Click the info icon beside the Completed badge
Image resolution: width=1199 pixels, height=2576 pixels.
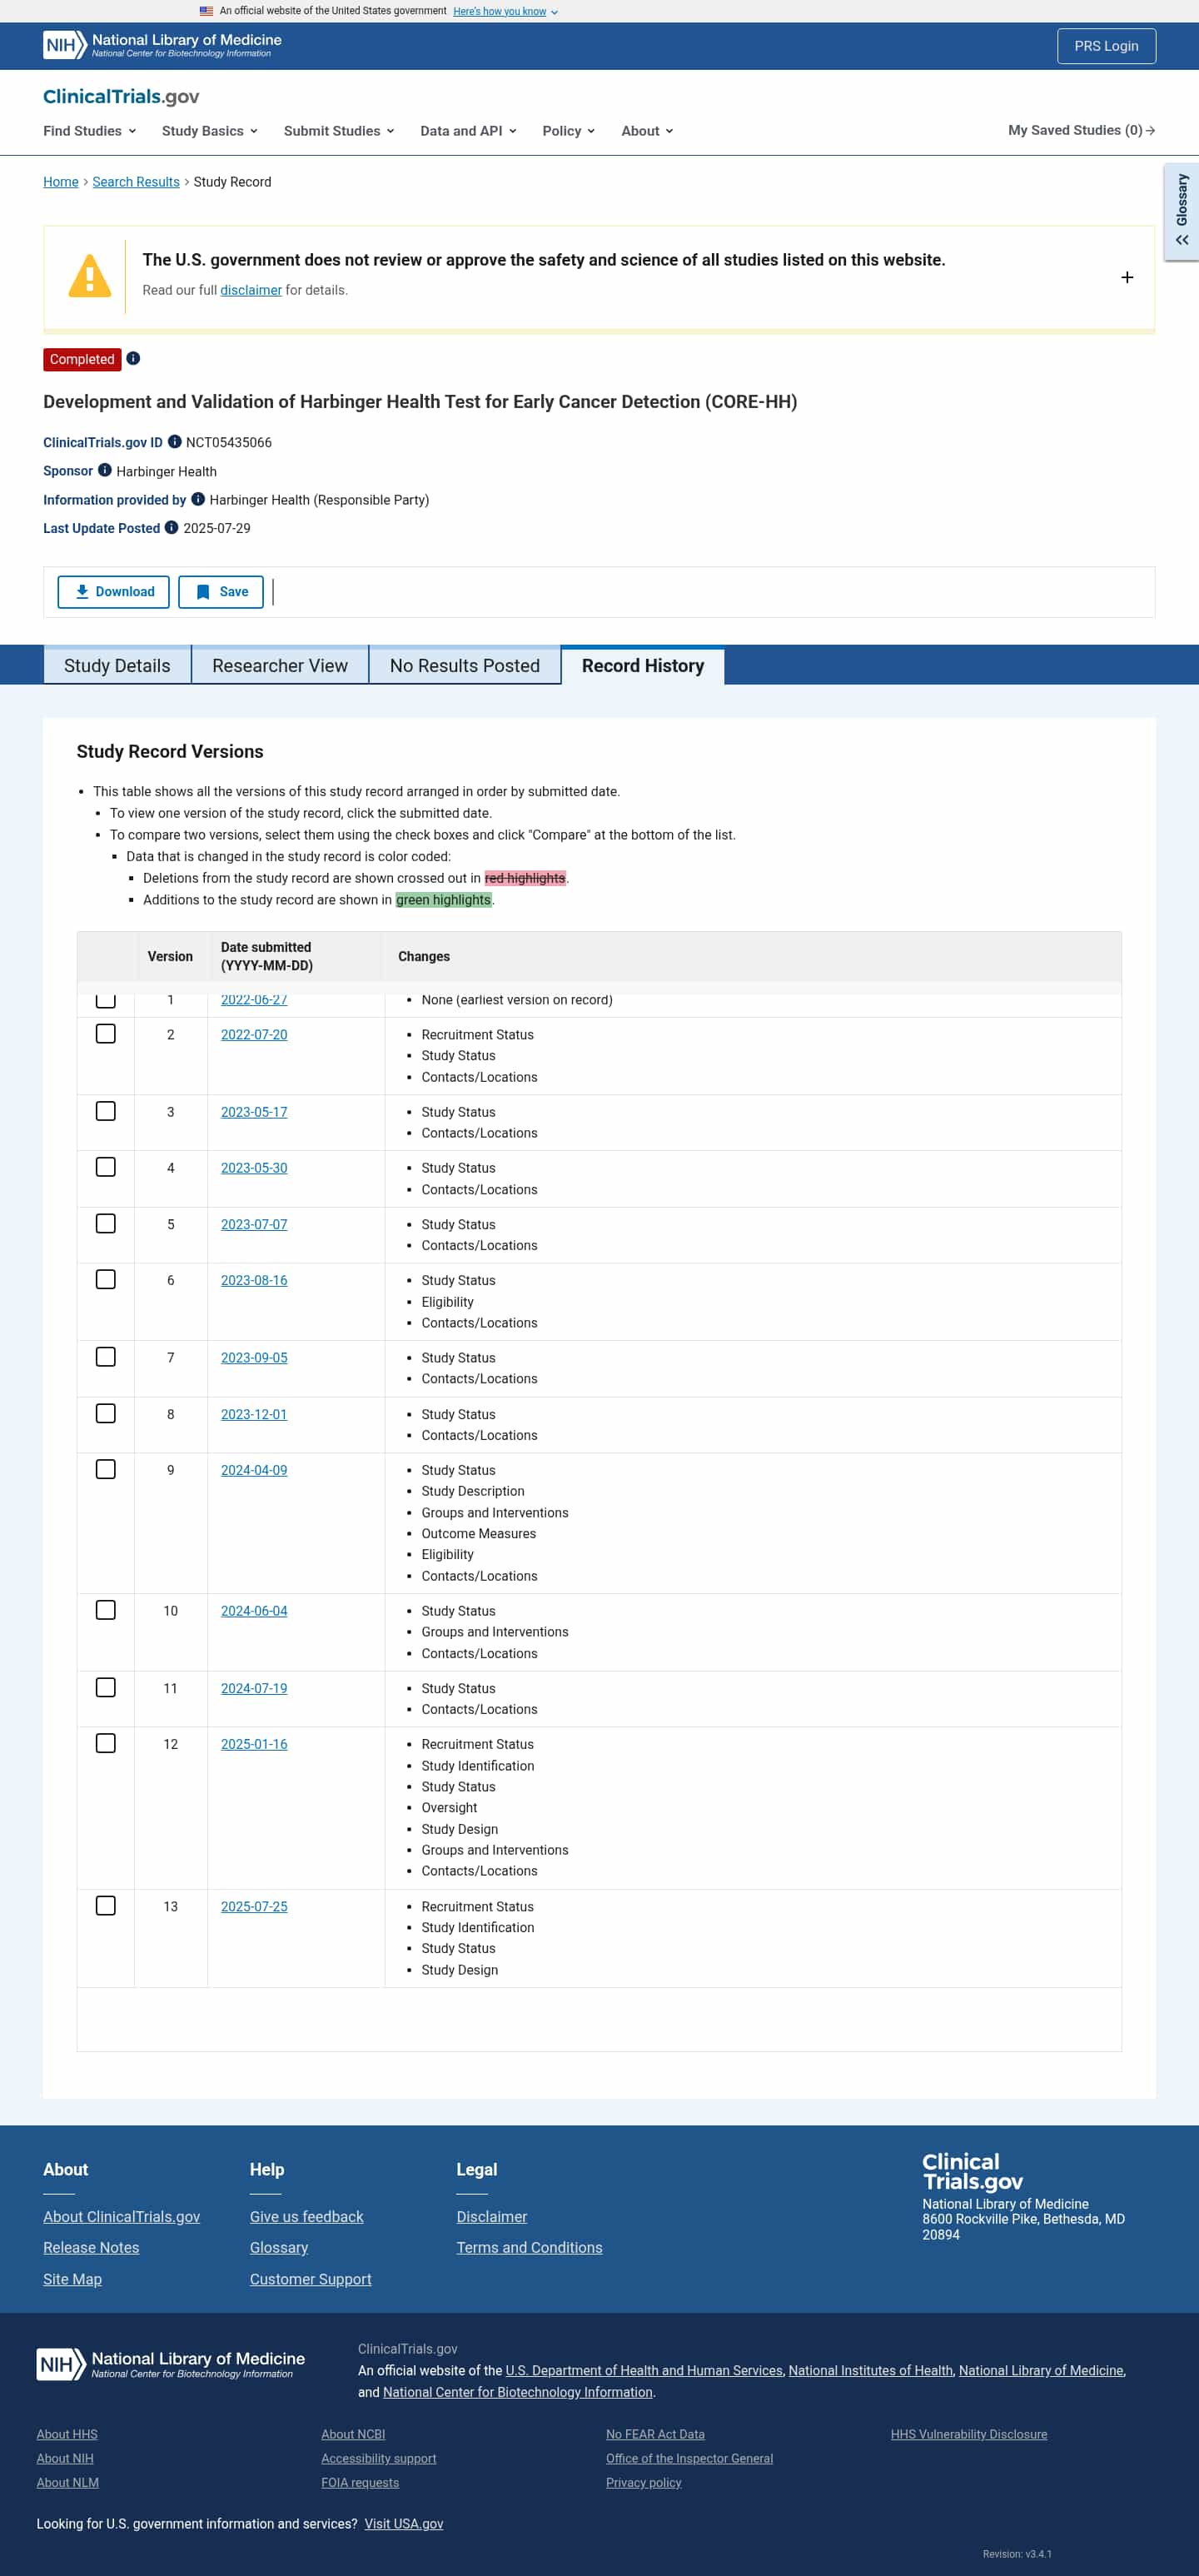[x=134, y=359]
